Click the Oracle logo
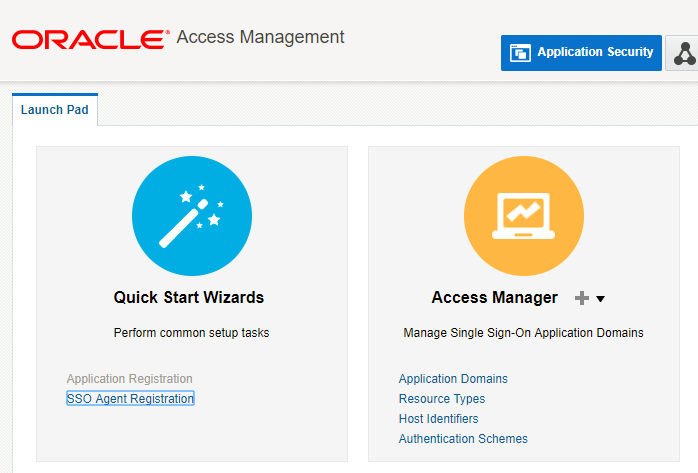Screen dimensions: 698x473 (x=91, y=40)
